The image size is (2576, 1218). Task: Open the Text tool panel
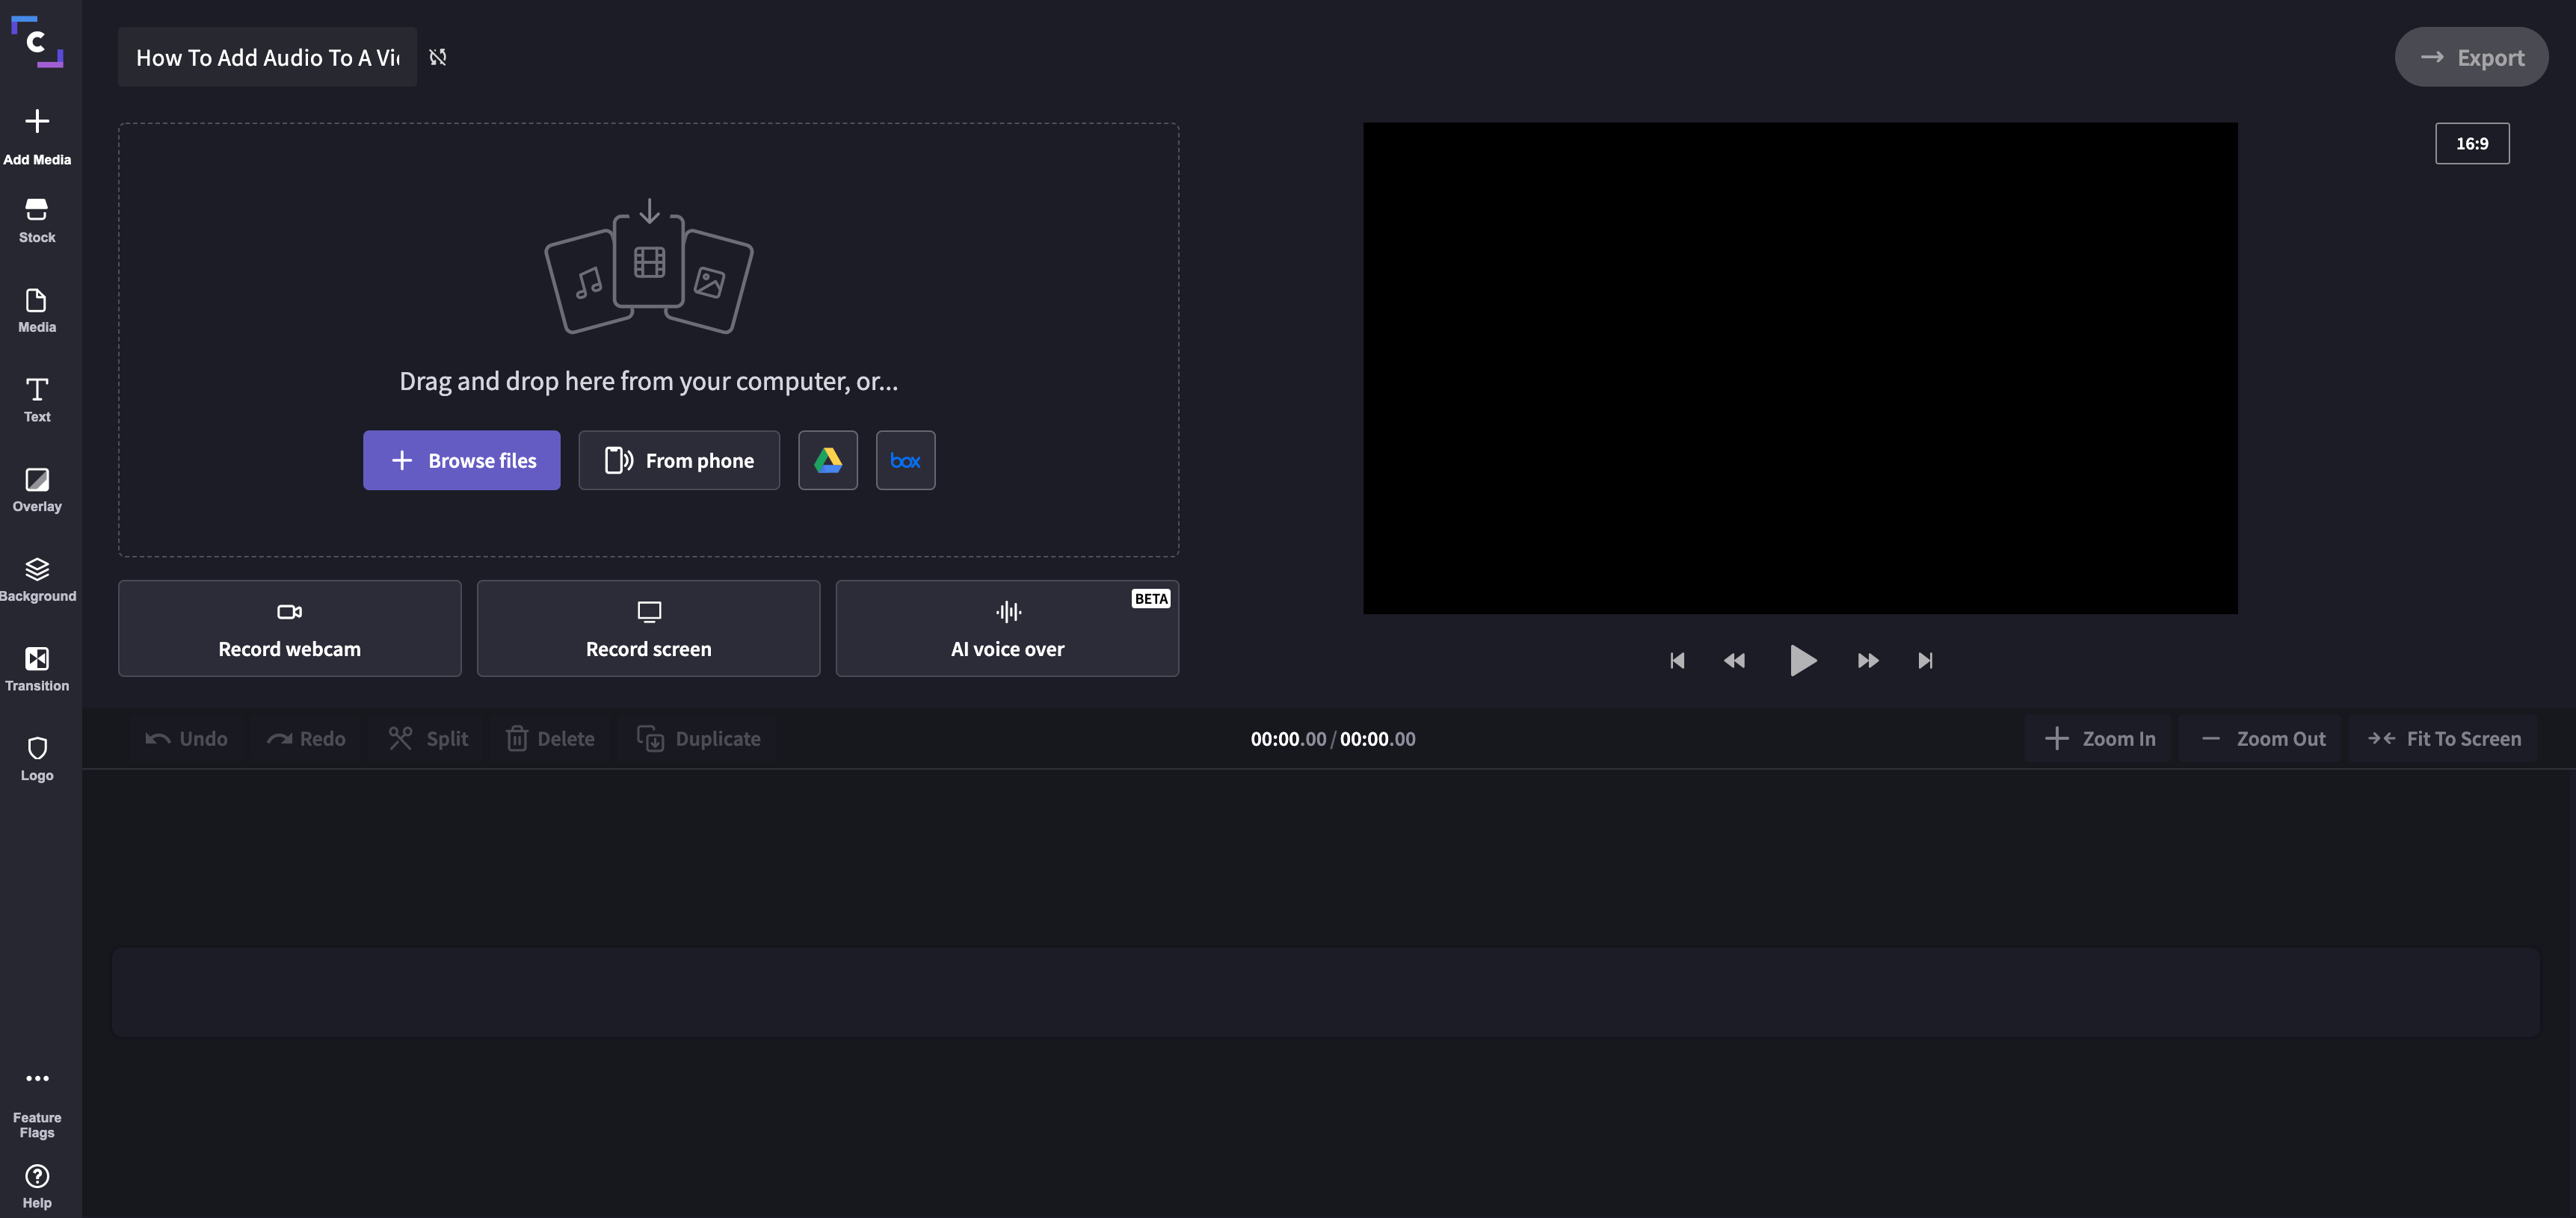37,399
